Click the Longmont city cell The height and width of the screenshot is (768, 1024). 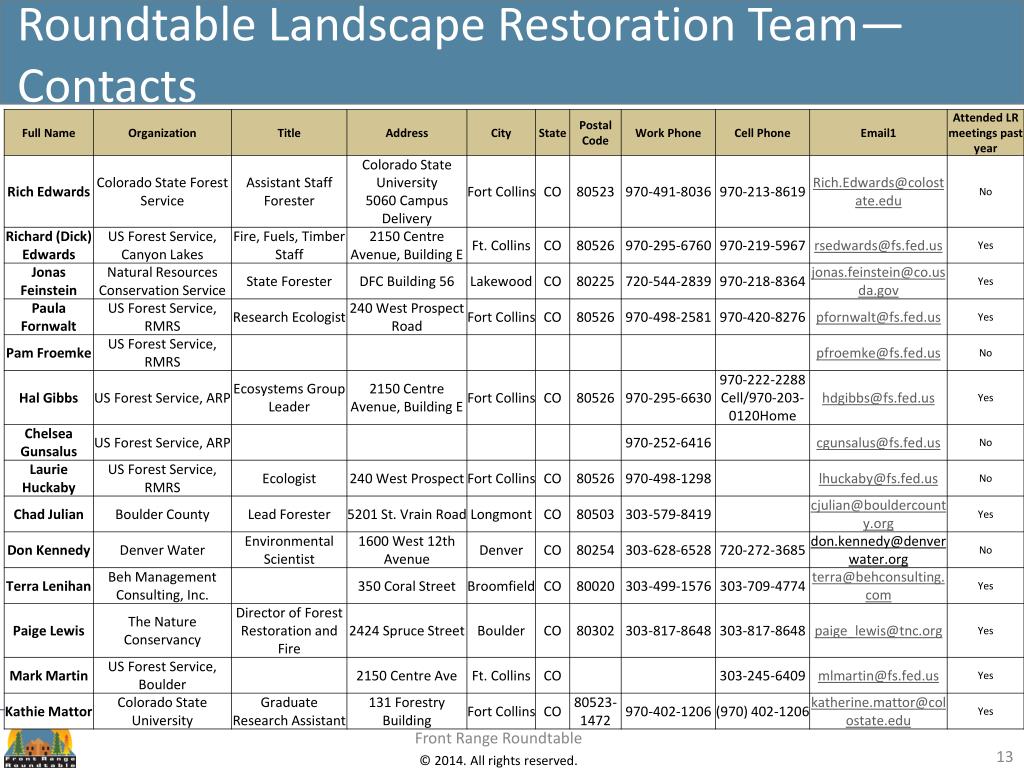click(x=501, y=514)
